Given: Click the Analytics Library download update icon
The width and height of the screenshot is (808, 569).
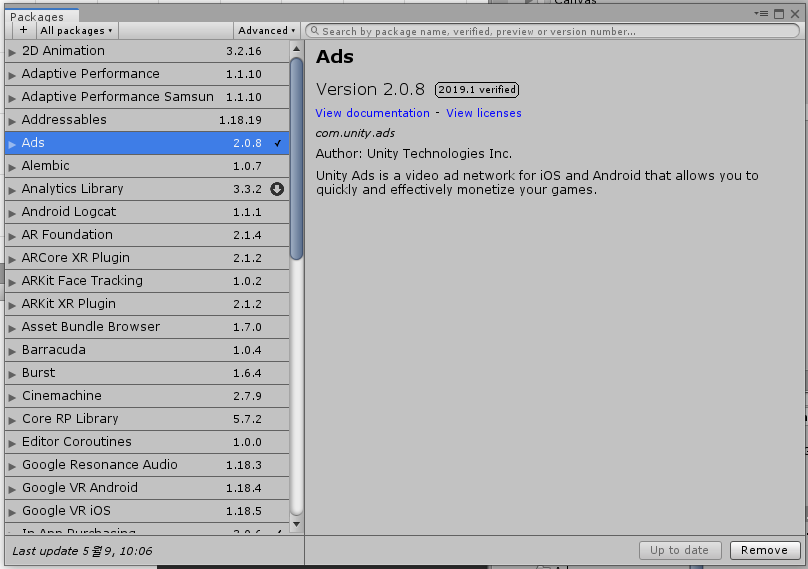Looking at the screenshot, I should tap(277, 189).
